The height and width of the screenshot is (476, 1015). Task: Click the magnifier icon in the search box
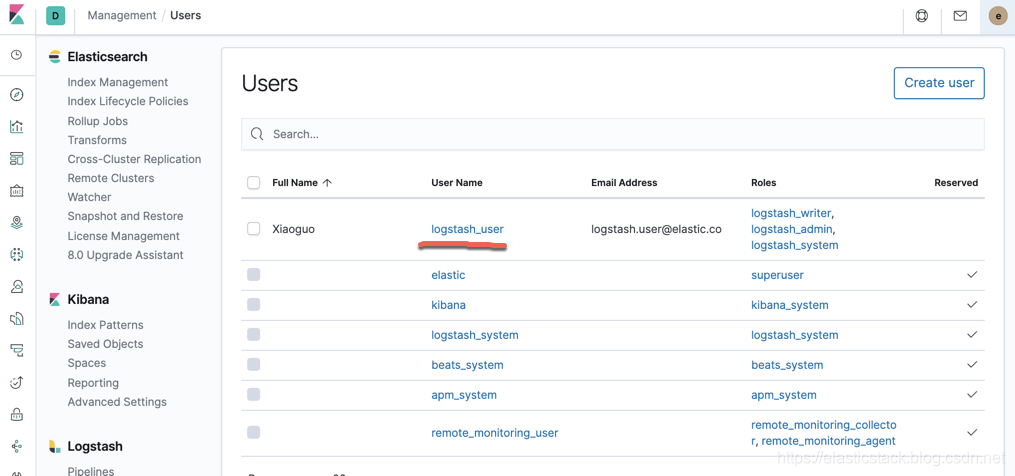257,134
